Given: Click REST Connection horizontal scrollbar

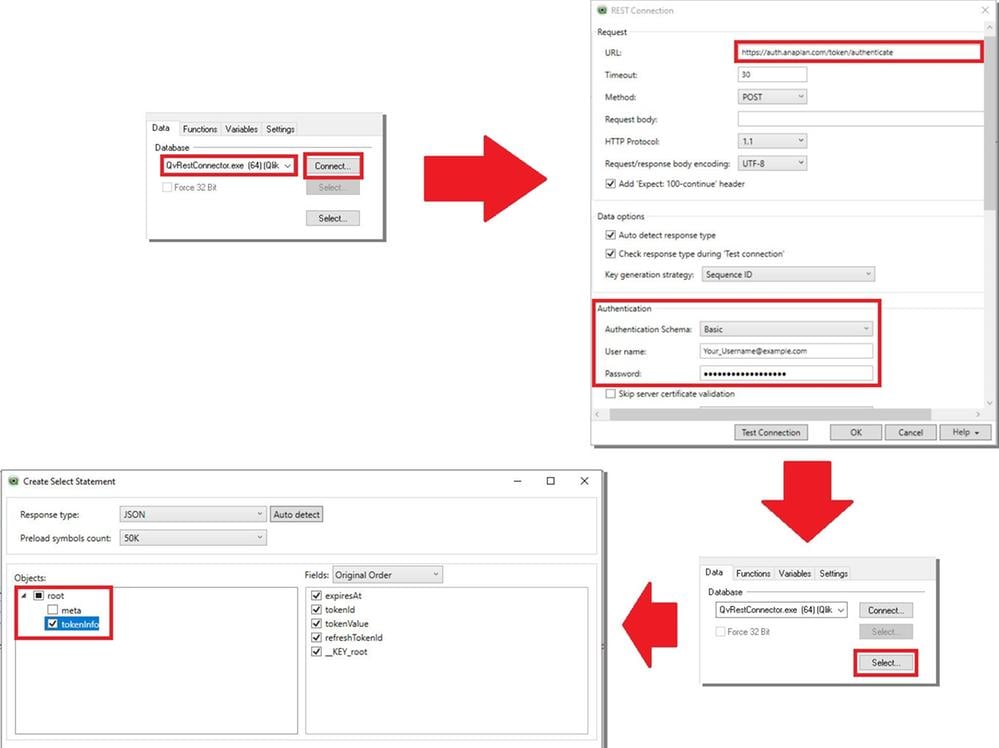Looking at the screenshot, I should (x=770, y=414).
